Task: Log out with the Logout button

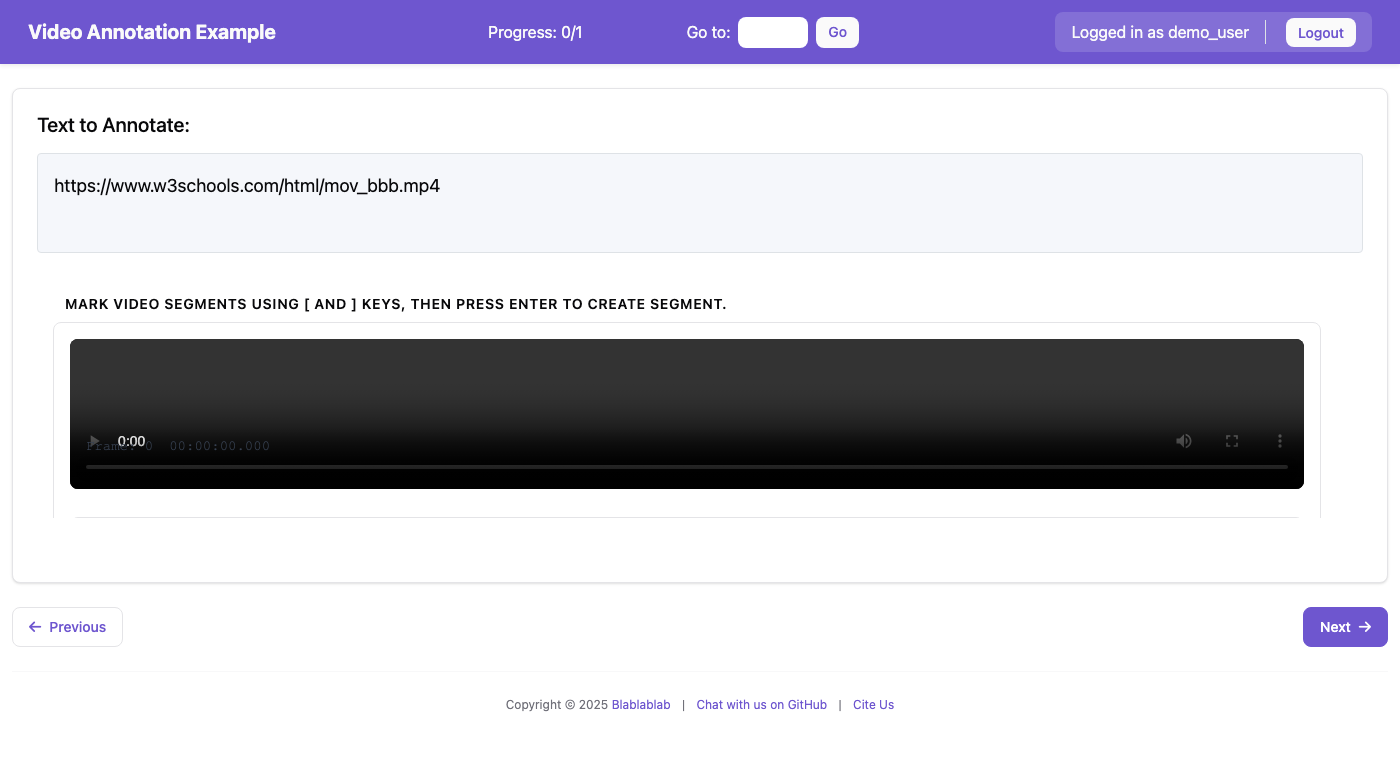Action: 1320,32
